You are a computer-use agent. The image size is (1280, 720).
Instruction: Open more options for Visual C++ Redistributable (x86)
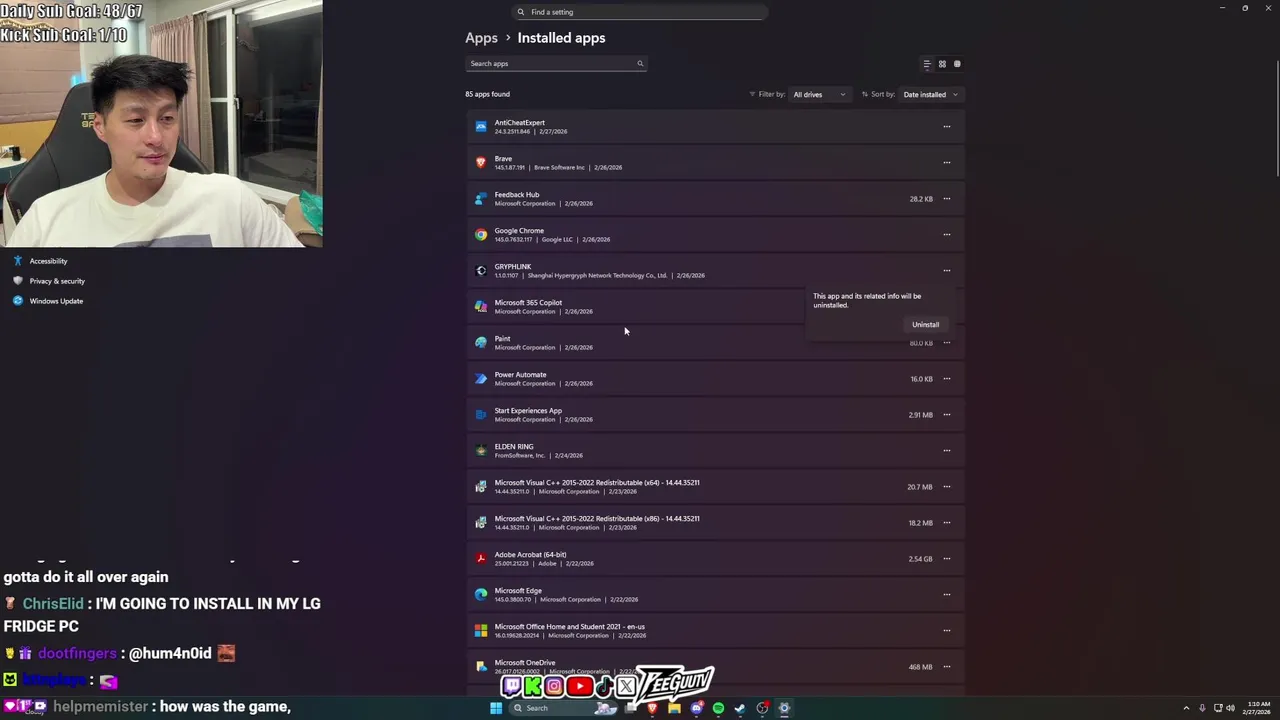click(x=947, y=523)
